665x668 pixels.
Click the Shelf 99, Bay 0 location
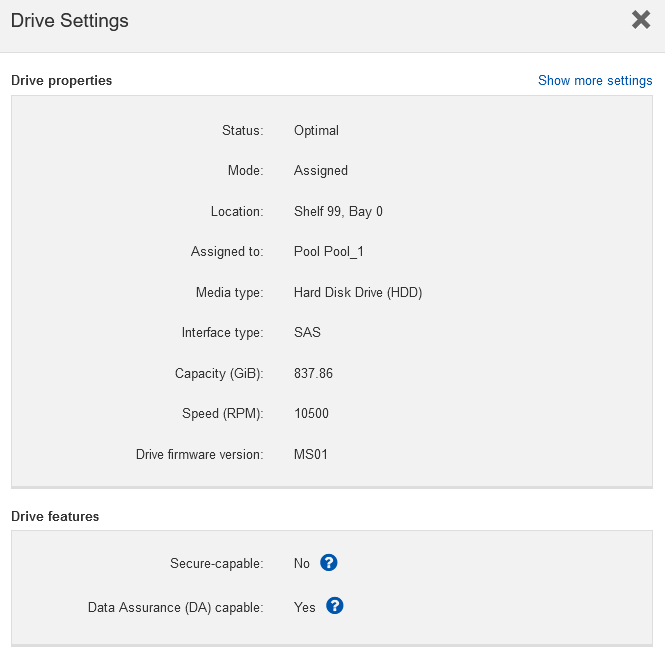338,212
